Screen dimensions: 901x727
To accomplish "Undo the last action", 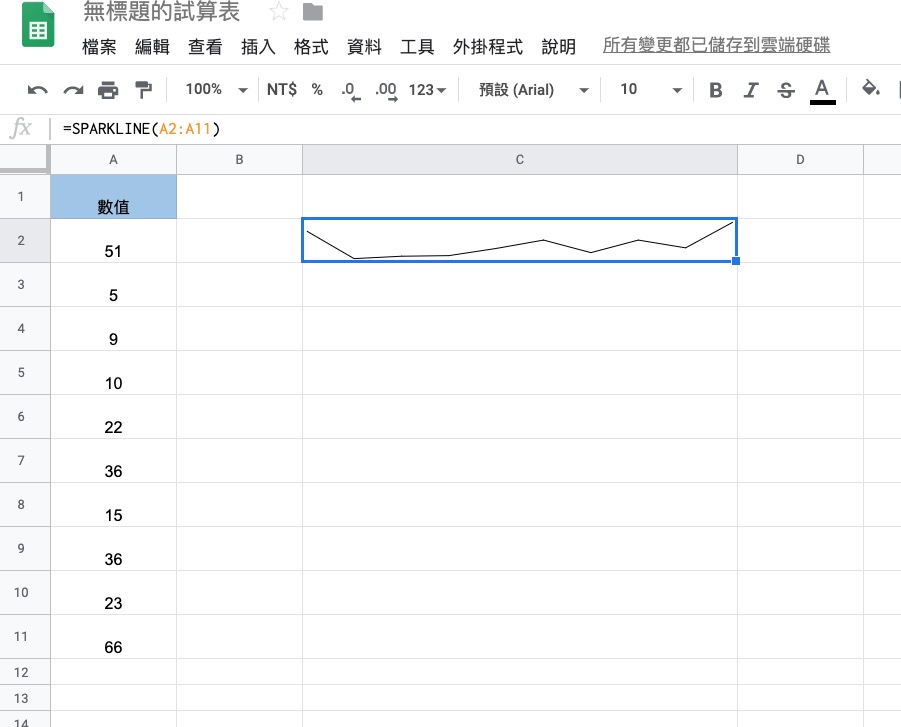I will click(x=38, y=90).
